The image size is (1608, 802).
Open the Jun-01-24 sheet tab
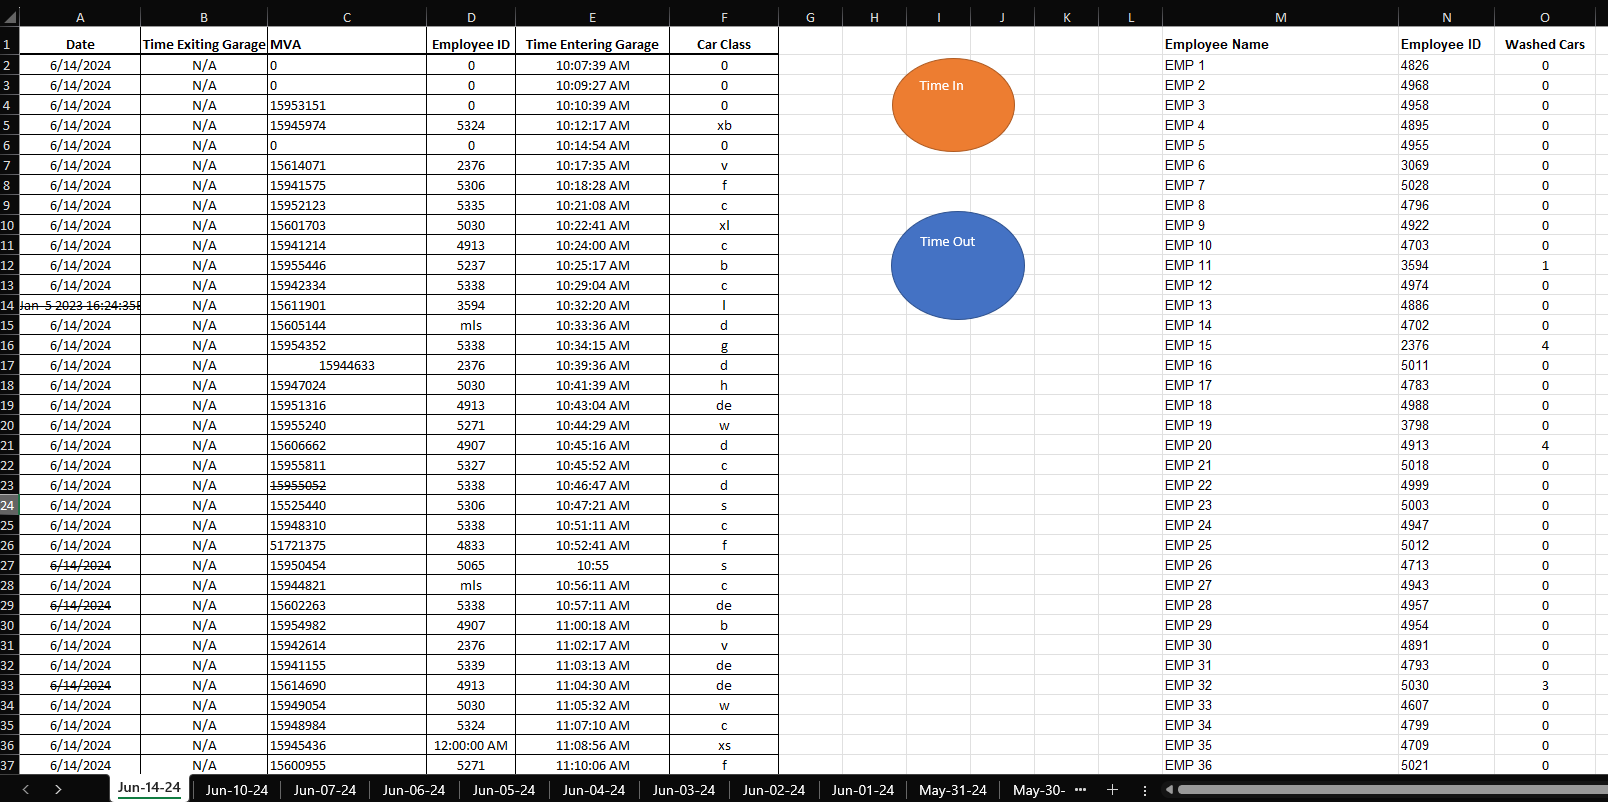pyautogui.click(x=863, y=790)
